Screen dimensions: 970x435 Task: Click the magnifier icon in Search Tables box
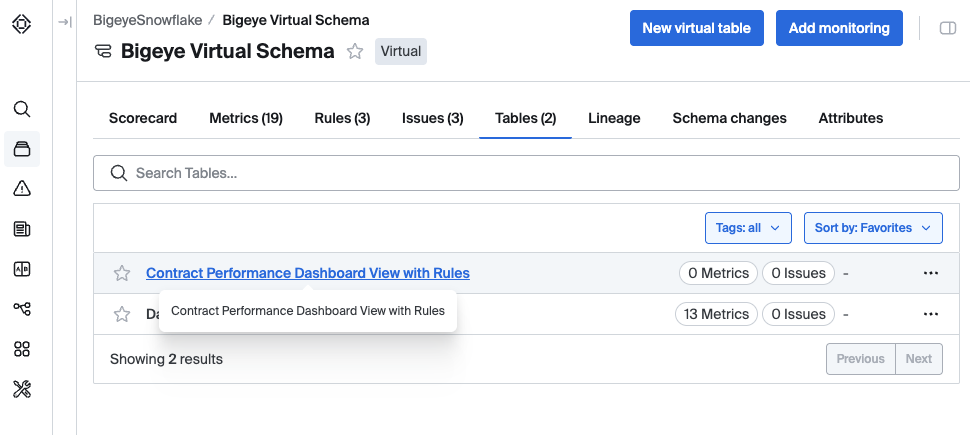119,173
